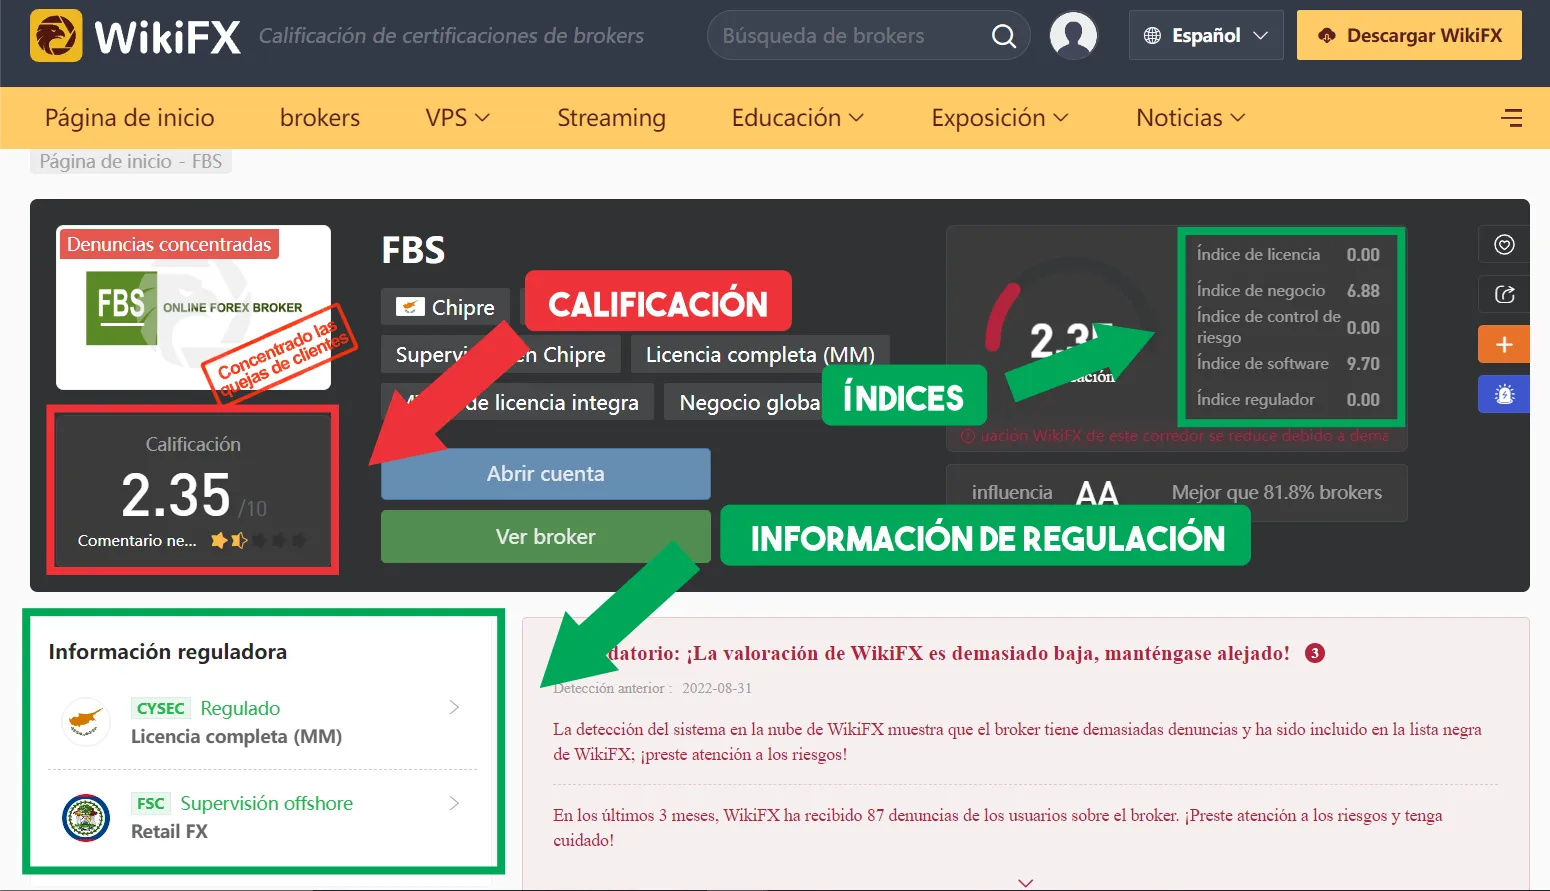The width and height of the screenshot is (1550, 891).
Task: Click the WikiFX logo icon
Action: (x=56, y=36)
